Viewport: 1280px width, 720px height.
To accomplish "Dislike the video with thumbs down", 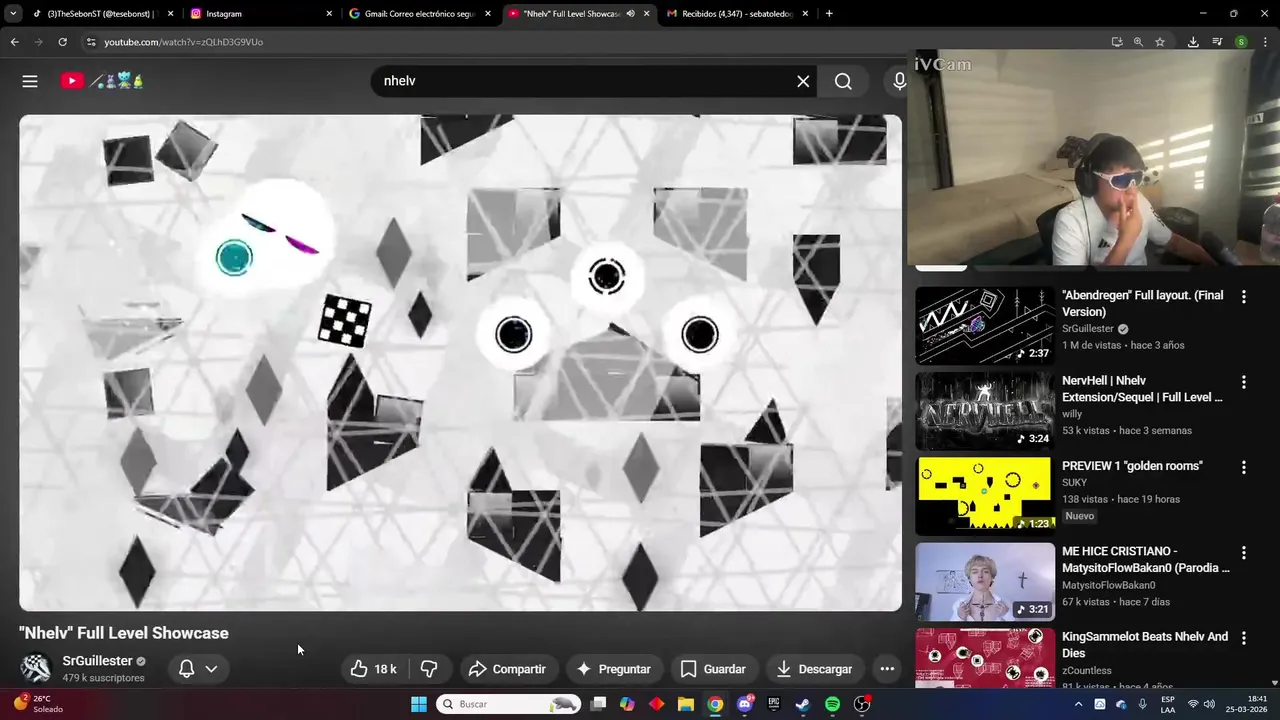I will [x=429, y=669].
